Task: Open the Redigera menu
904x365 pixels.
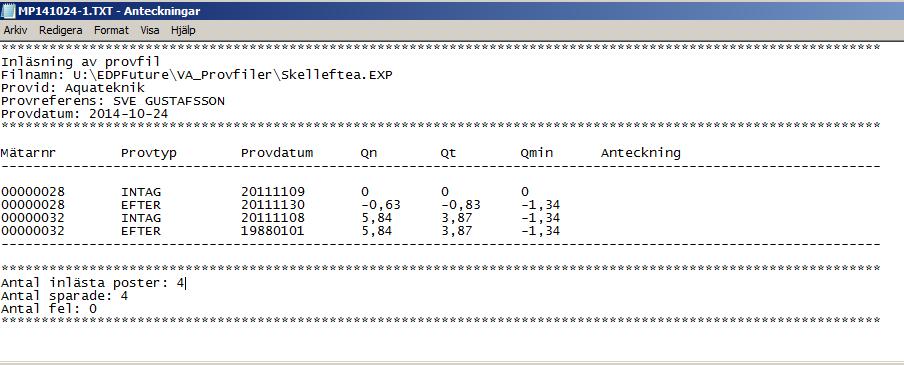Action: click(61, 30)
